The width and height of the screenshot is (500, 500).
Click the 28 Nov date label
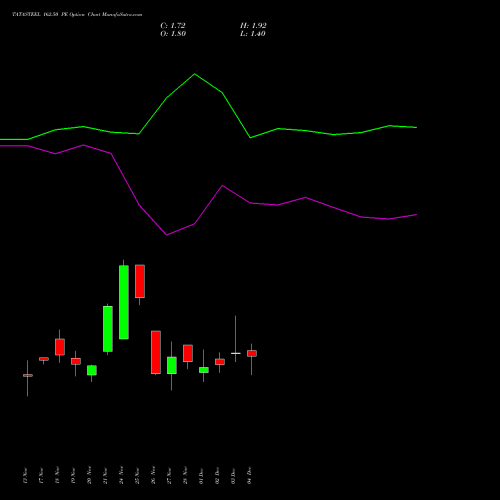[x=185, y=476]
